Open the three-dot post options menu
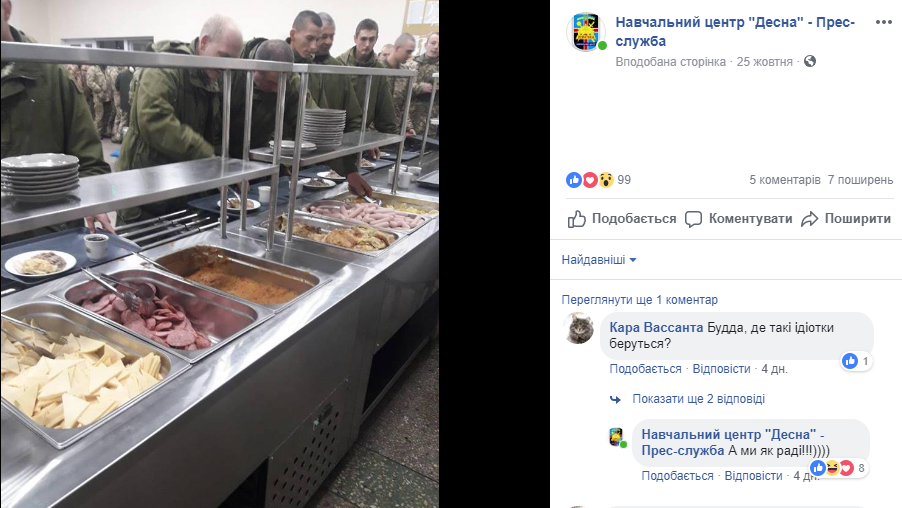Screen dimensions: 902x508 pos(884,22)
